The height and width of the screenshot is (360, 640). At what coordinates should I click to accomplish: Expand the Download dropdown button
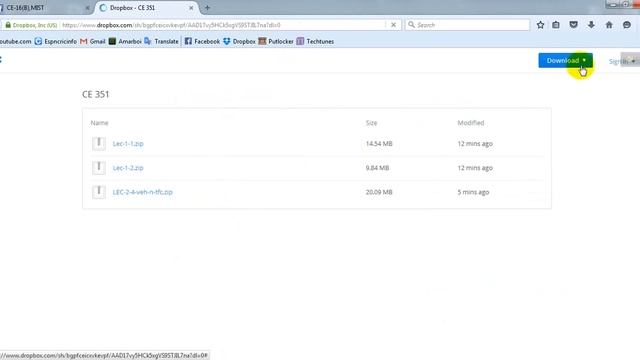coord(565,60)
